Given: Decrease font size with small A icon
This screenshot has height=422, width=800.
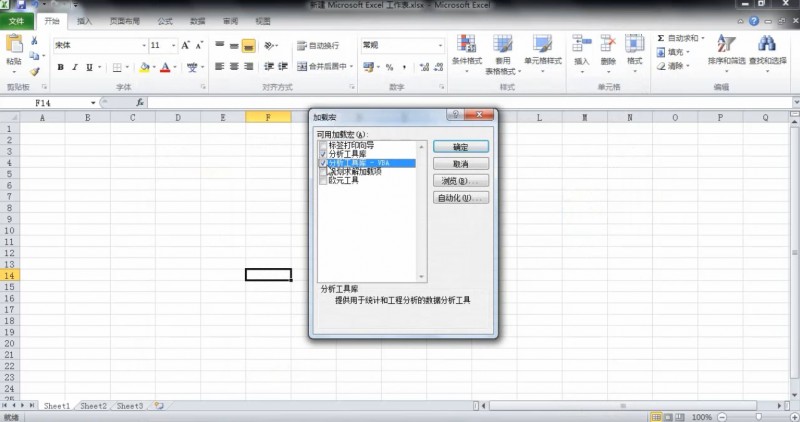Looking at the screenshot, I should coord(199,45).
